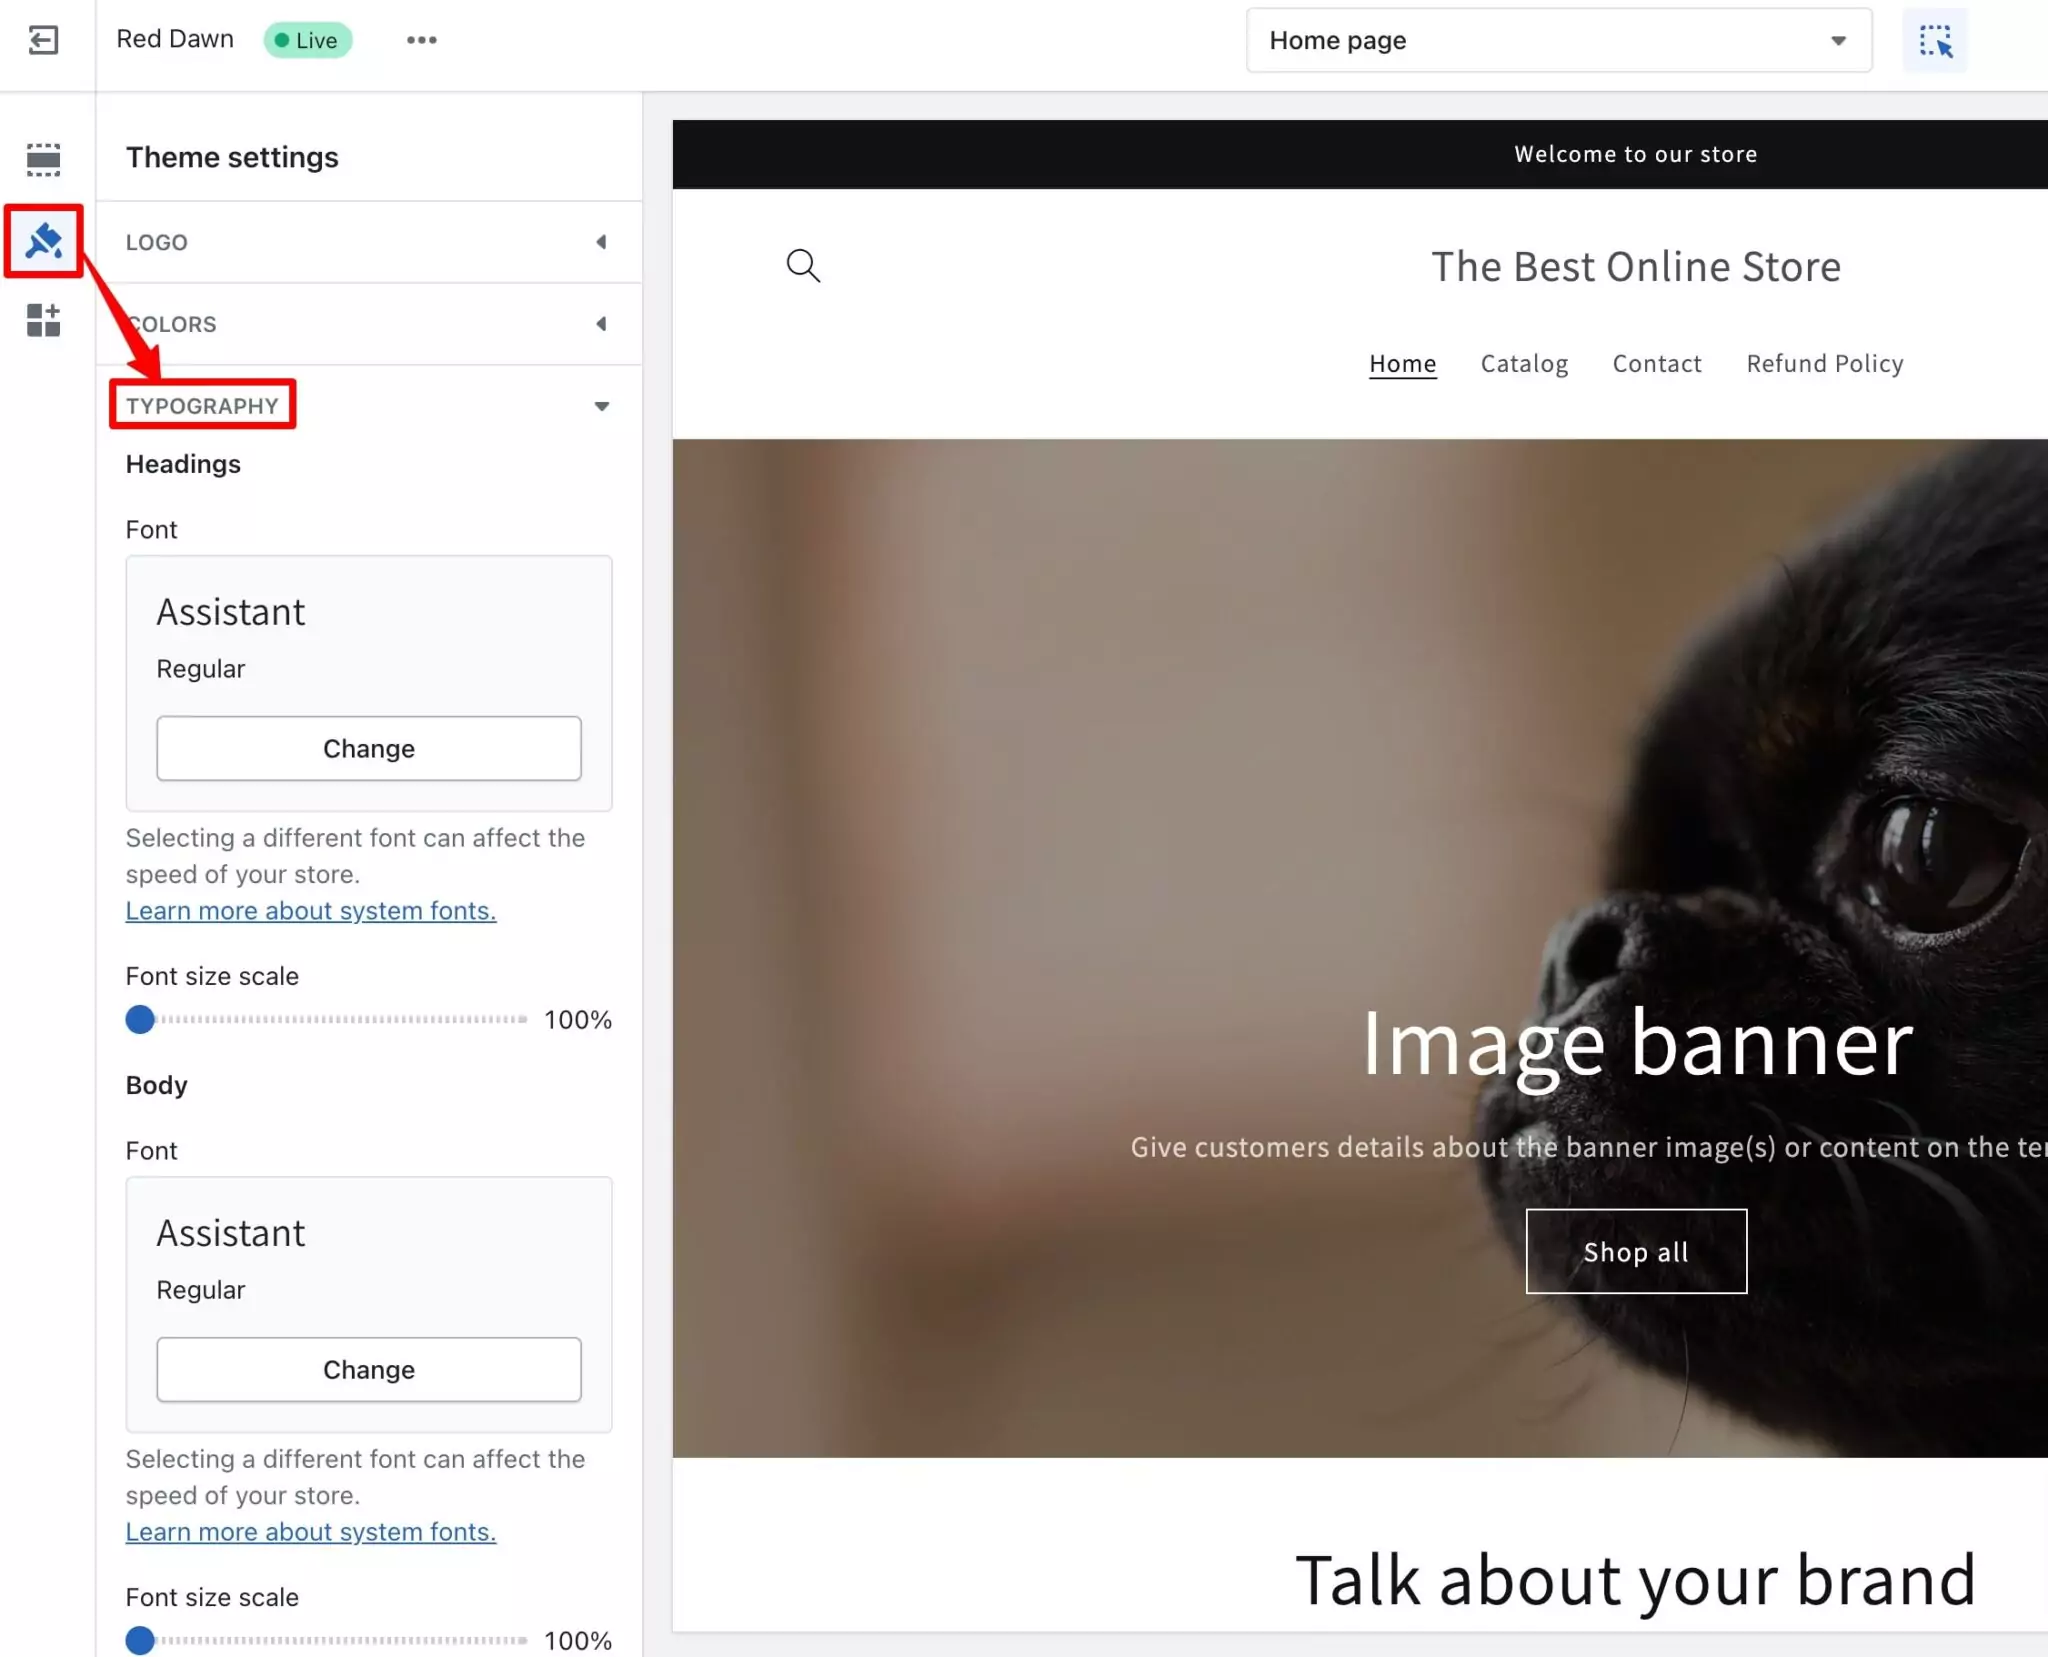2048x1657 pixels.
Task: Click the Shop all banner button
Action: pyautogui.click(x=1635, y=1252)
